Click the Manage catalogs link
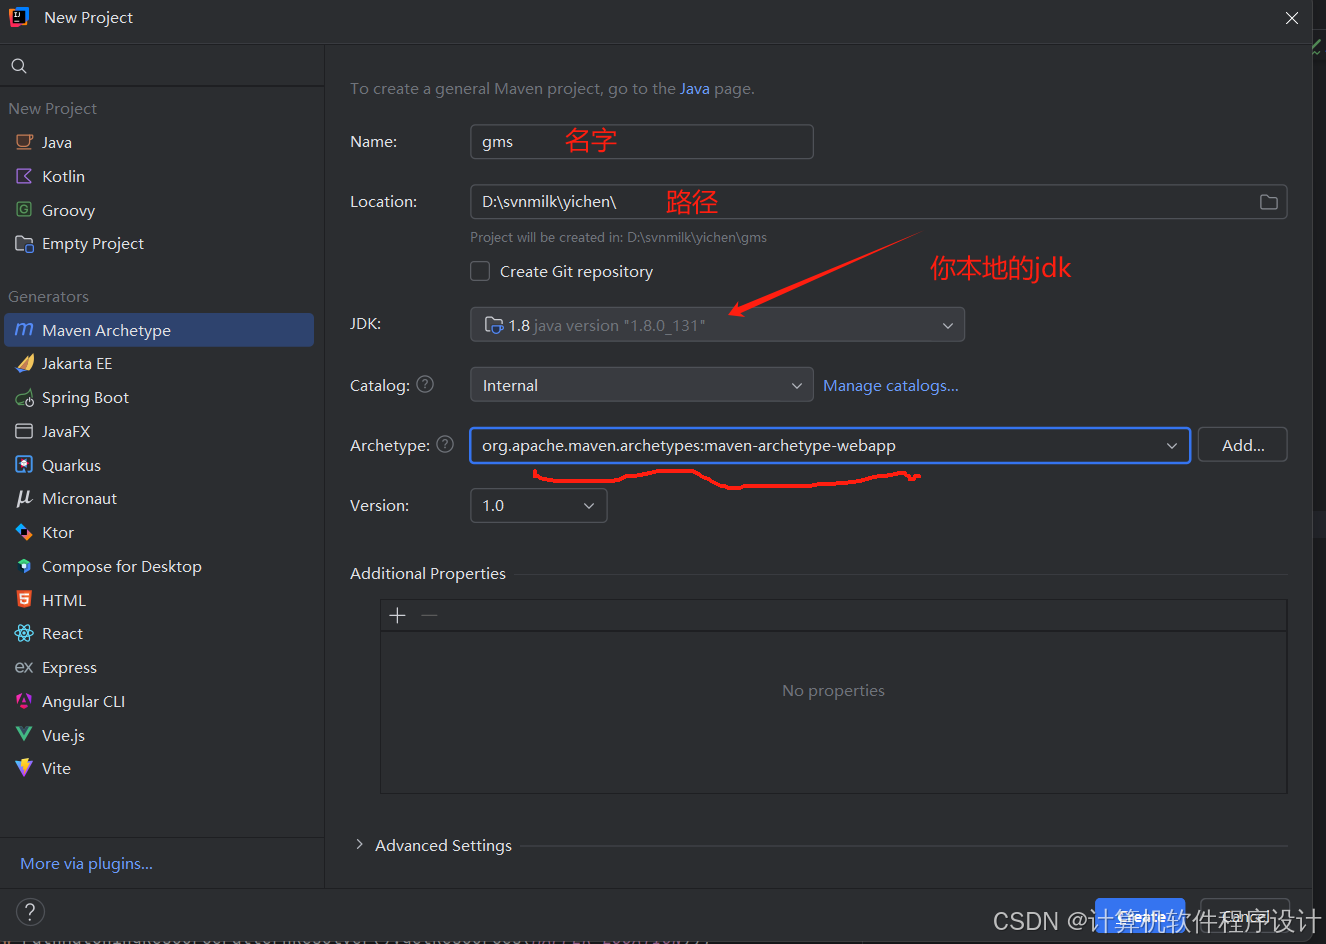This screenshot has width=1326, height=944. pos(890,386)
